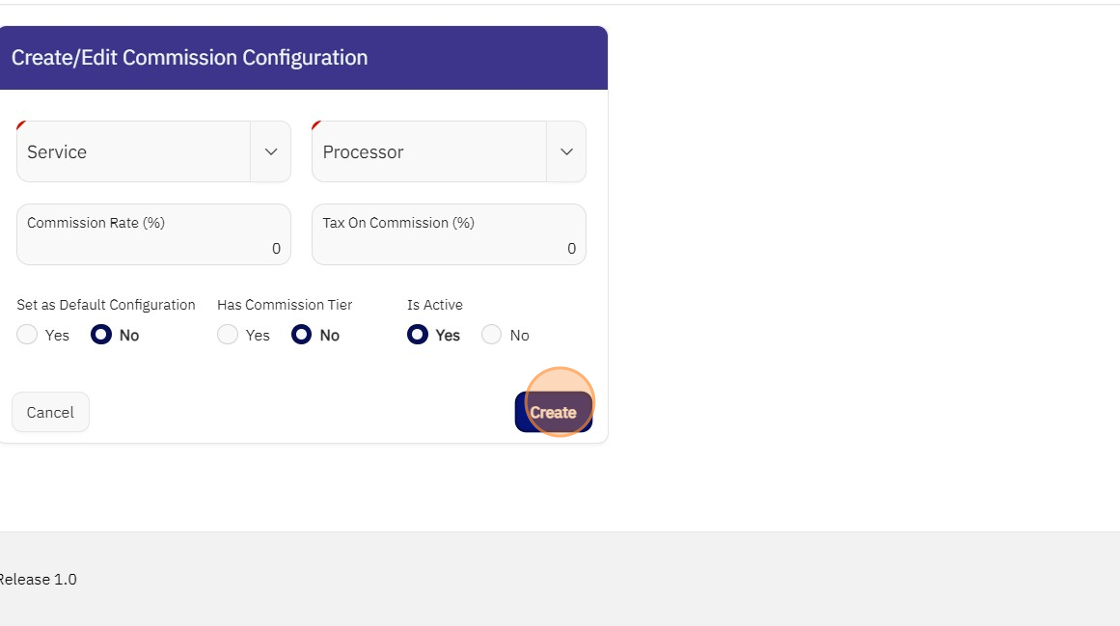Click the zero value in Commission Rate
Screen dimensions: 1120x626
click(276, 249)
